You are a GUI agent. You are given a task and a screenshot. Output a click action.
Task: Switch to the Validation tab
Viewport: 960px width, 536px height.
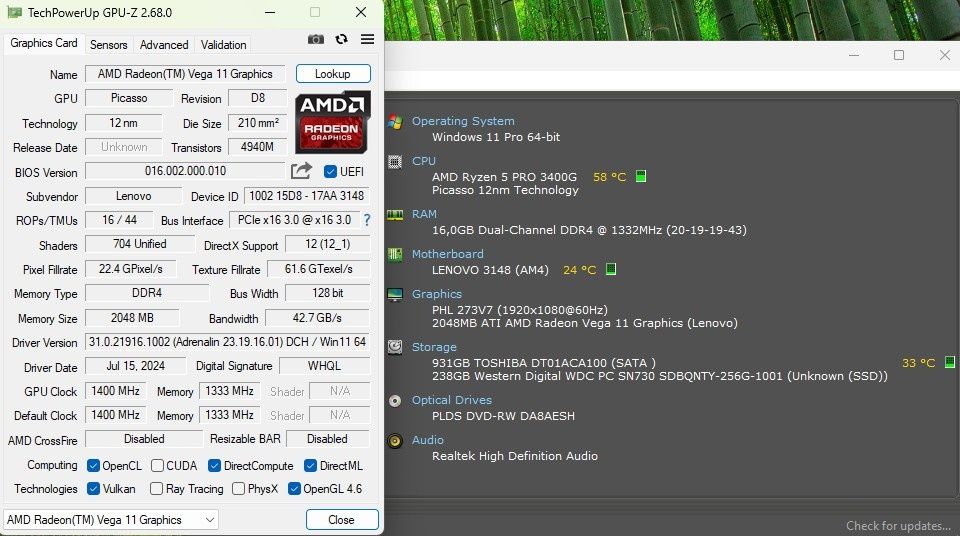point(223,45)
